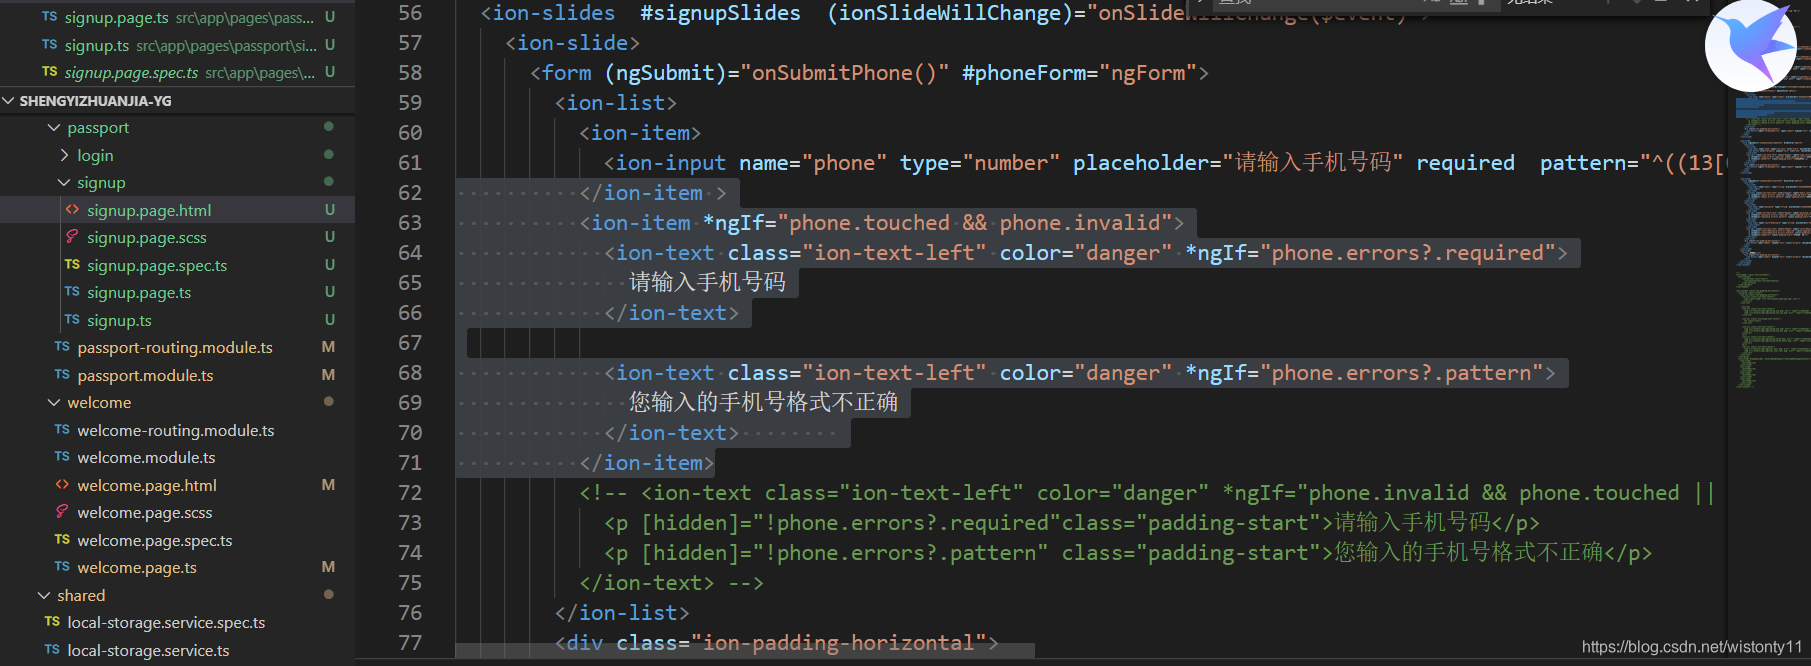1811x666 pixels.
Task: Click phone.errors?.required on line 64
Action: [1407, 253]
